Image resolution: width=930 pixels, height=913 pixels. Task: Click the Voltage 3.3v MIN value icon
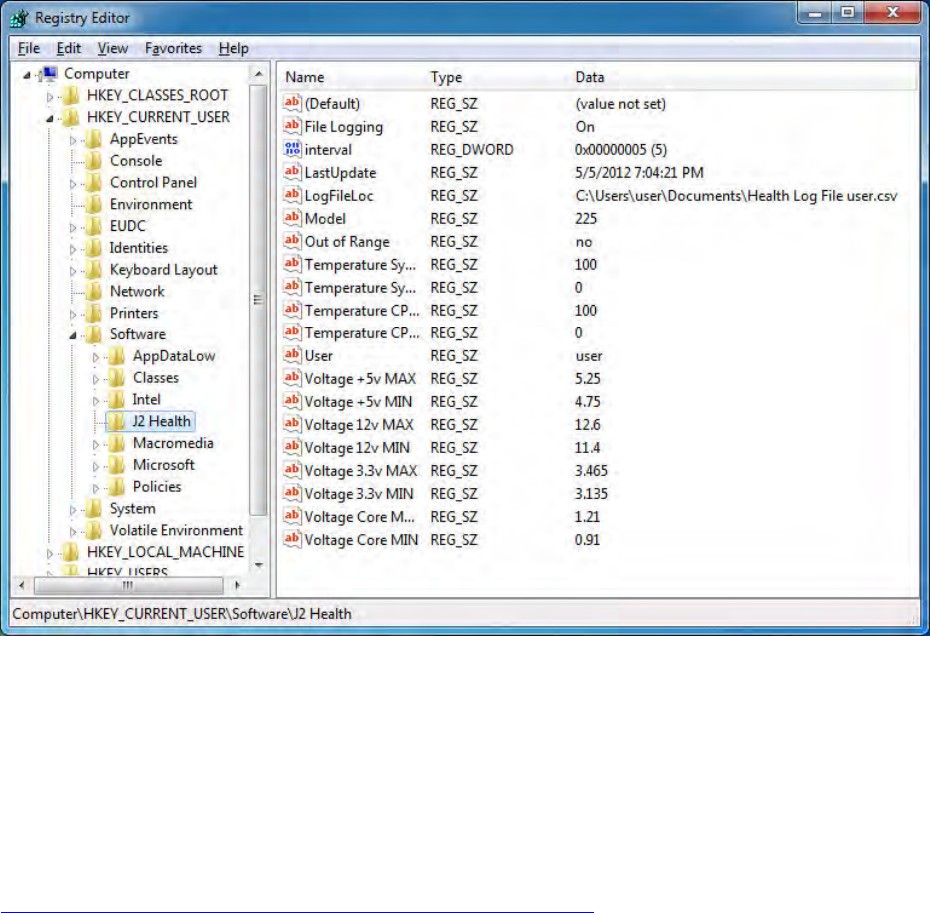tap(292, 494)
